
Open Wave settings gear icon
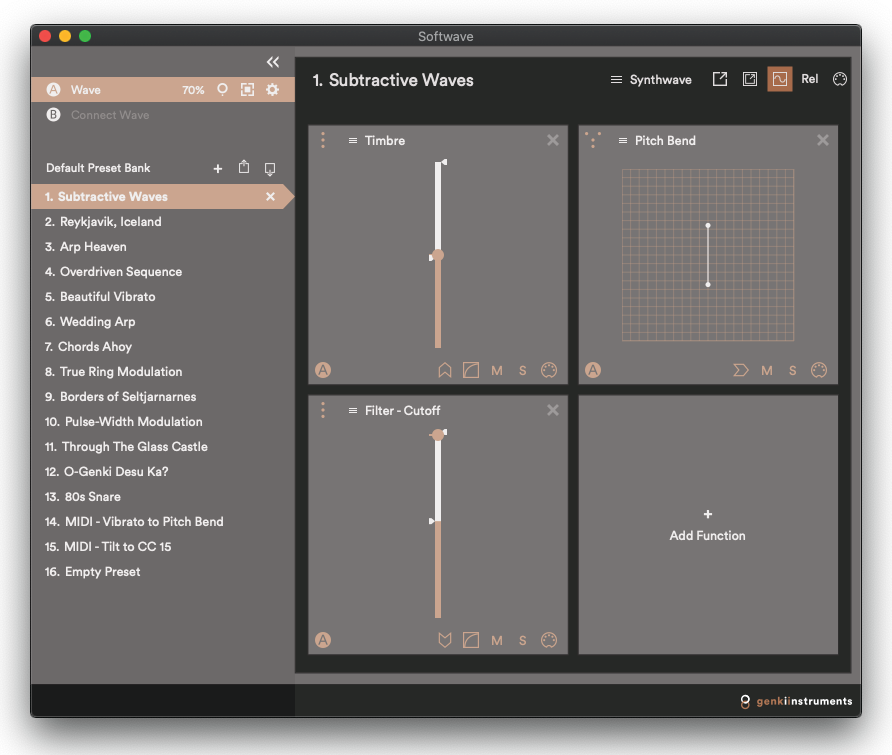click(x=272, y=89)
